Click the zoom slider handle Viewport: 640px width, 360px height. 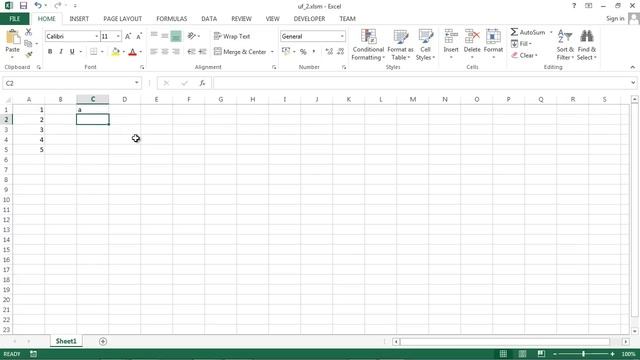(583, 354)
